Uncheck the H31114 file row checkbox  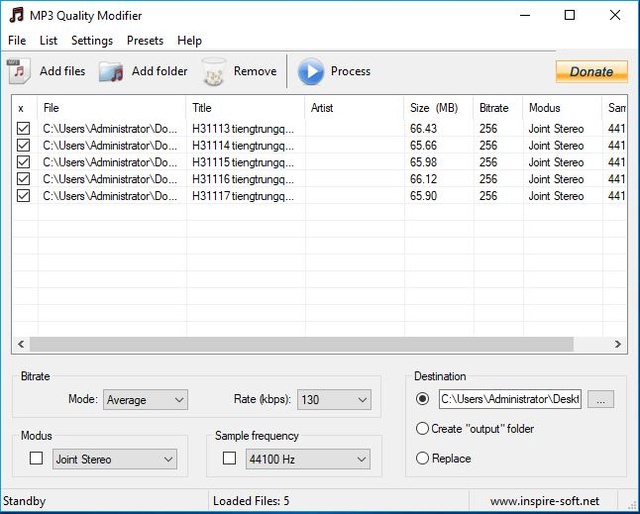pyautogui.click(x=23, y=145)
